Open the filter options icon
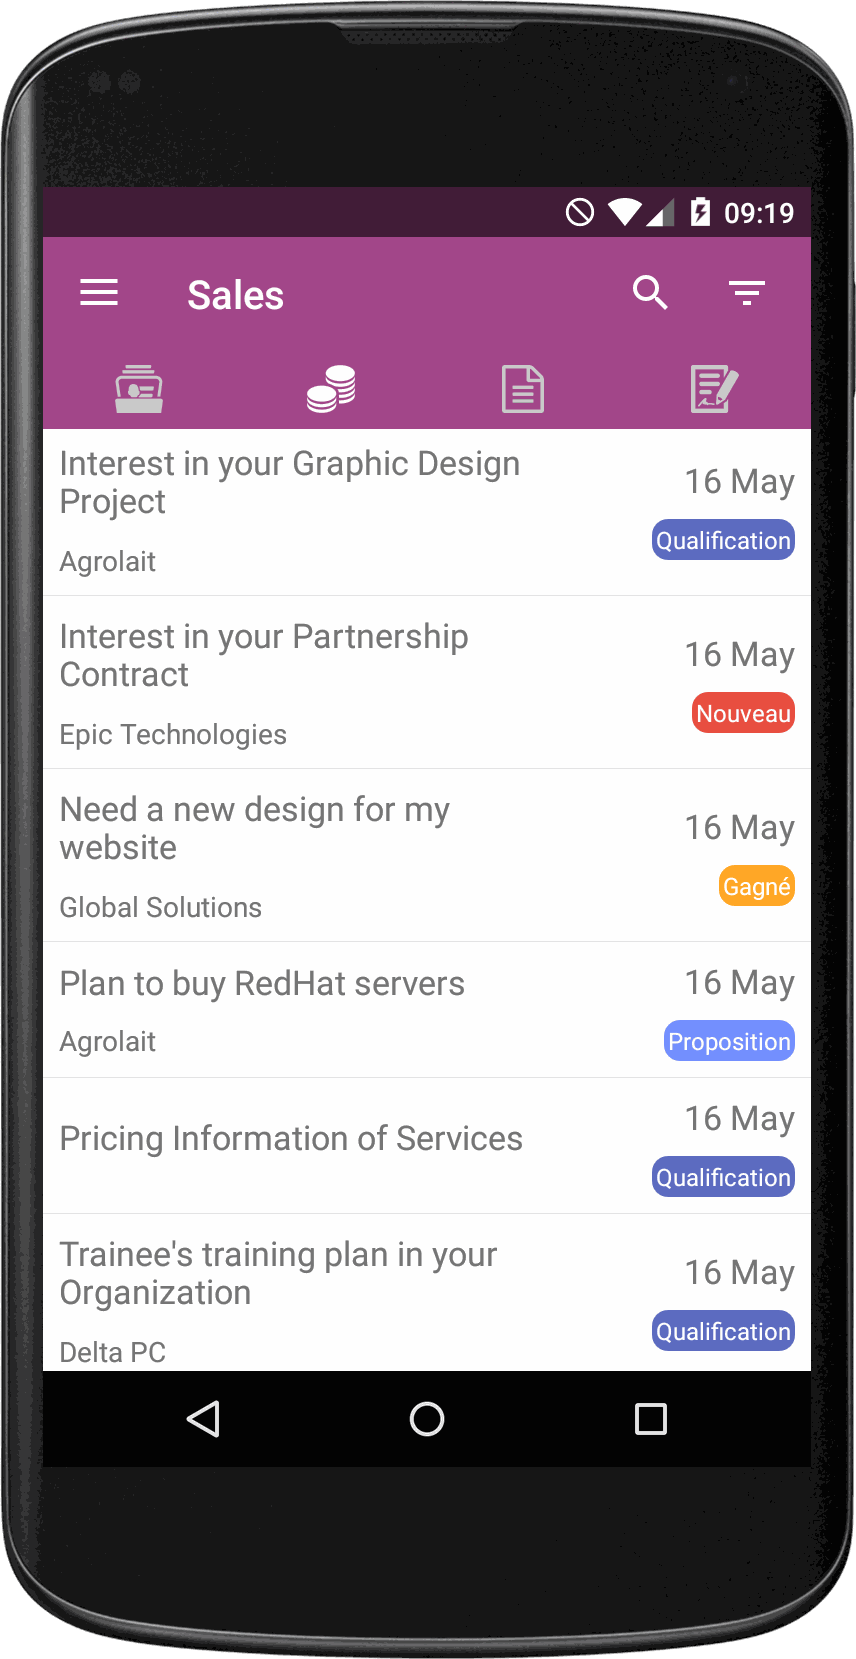856x1659 pixels. [747, 293]
